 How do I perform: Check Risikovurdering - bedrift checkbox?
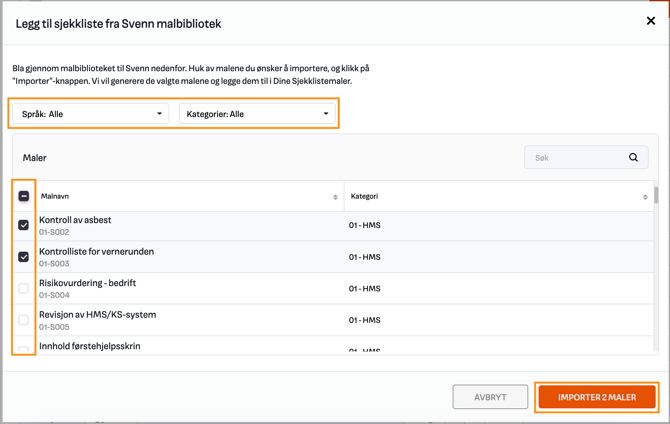pyautogui.click(x=24, y=288)
